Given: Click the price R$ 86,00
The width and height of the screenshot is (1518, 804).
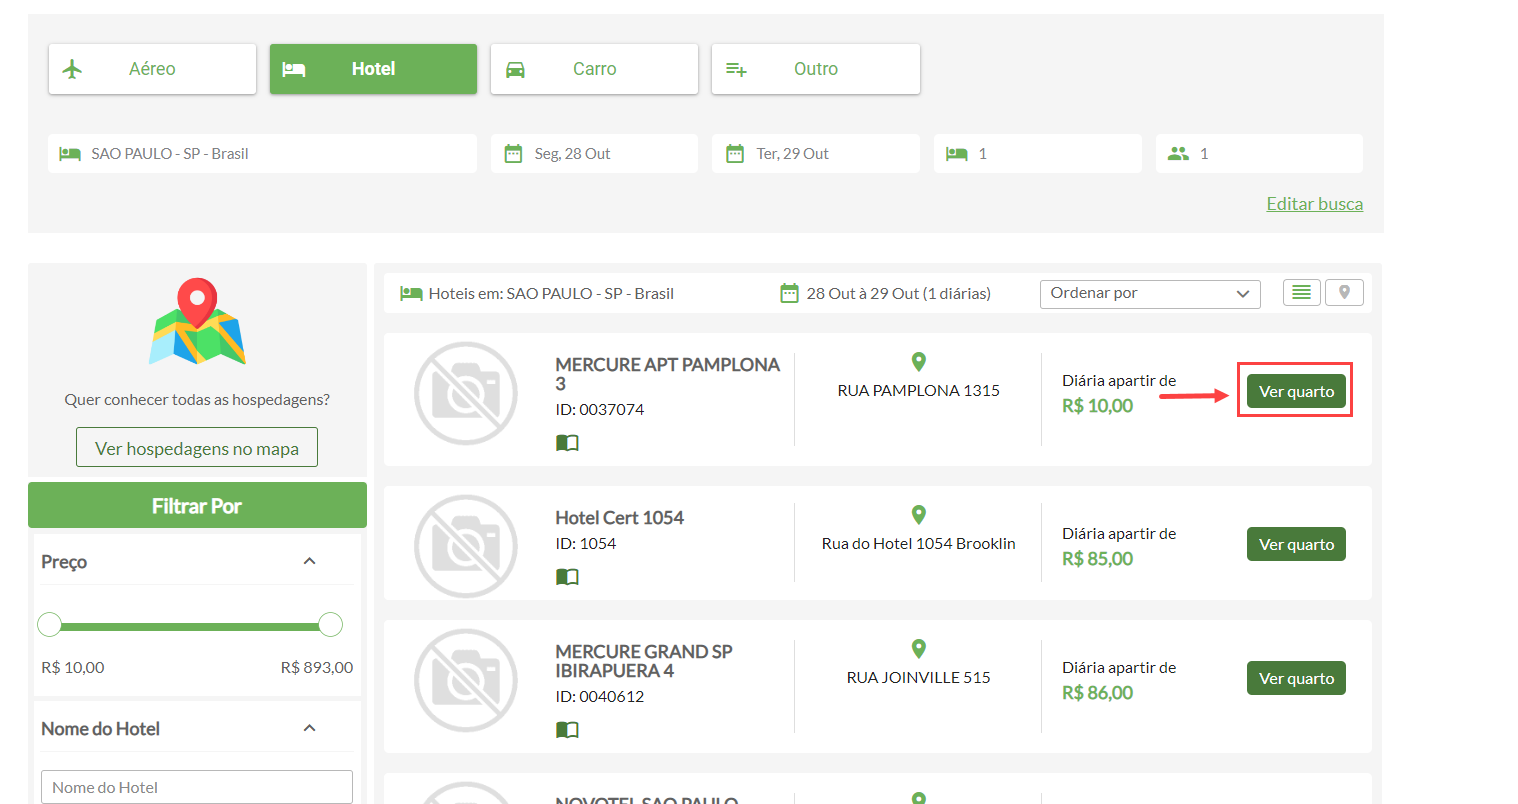Looking at the screenshot, I should click(1097, 693).
